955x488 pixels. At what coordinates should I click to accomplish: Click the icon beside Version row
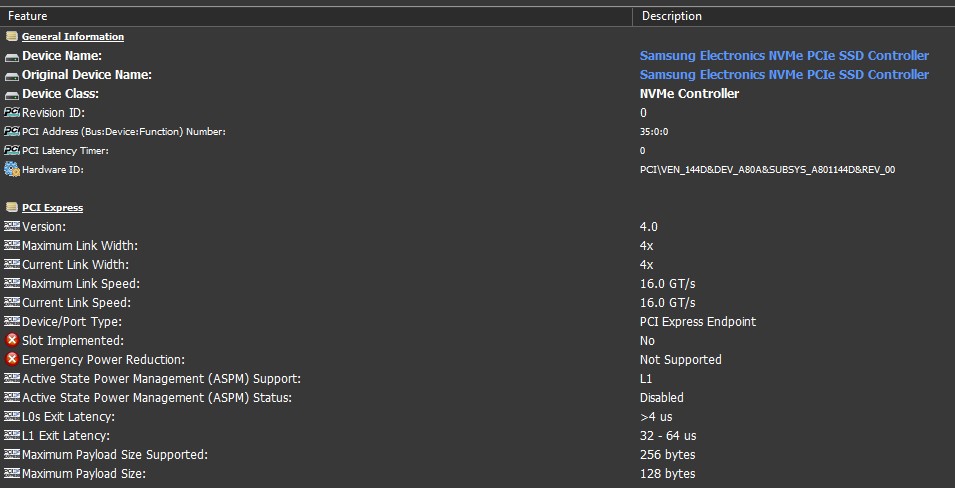[x=12, y=227]
